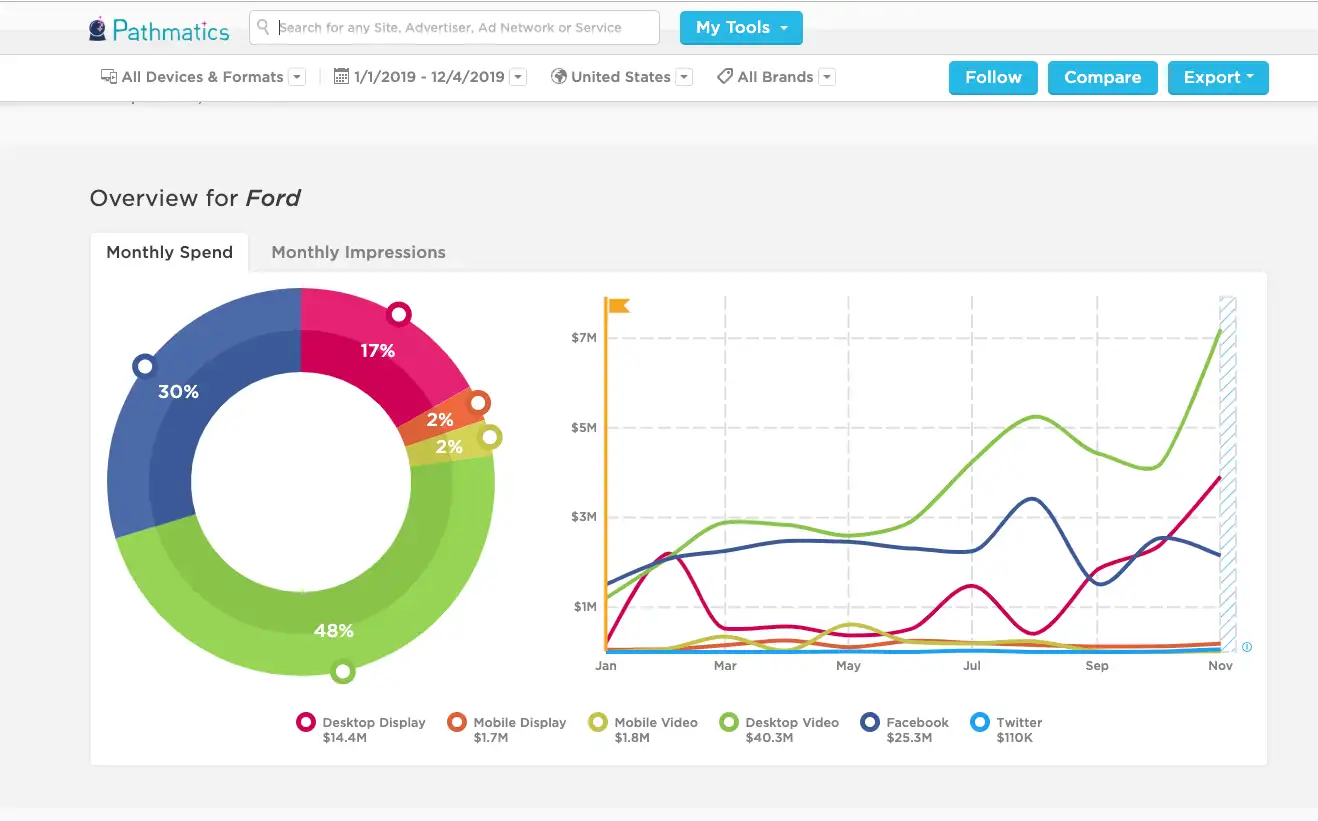Open the All Devices & Formats dropdown arrow
Image resolution: width=1318 pixels, height=821 pixels.
(297, 77)
